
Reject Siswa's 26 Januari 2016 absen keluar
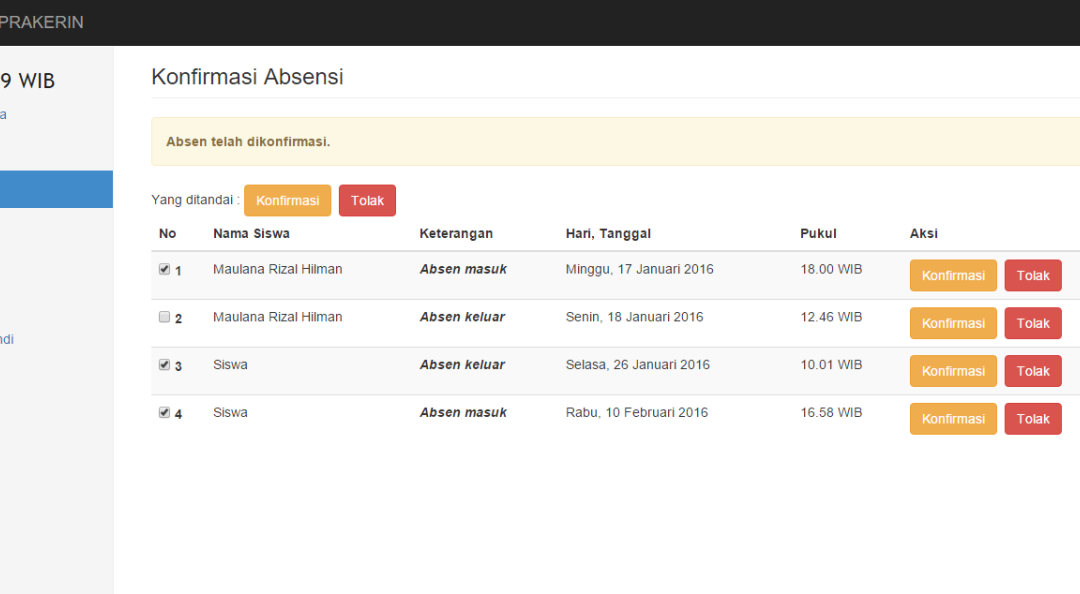(x=1032, y=371)
